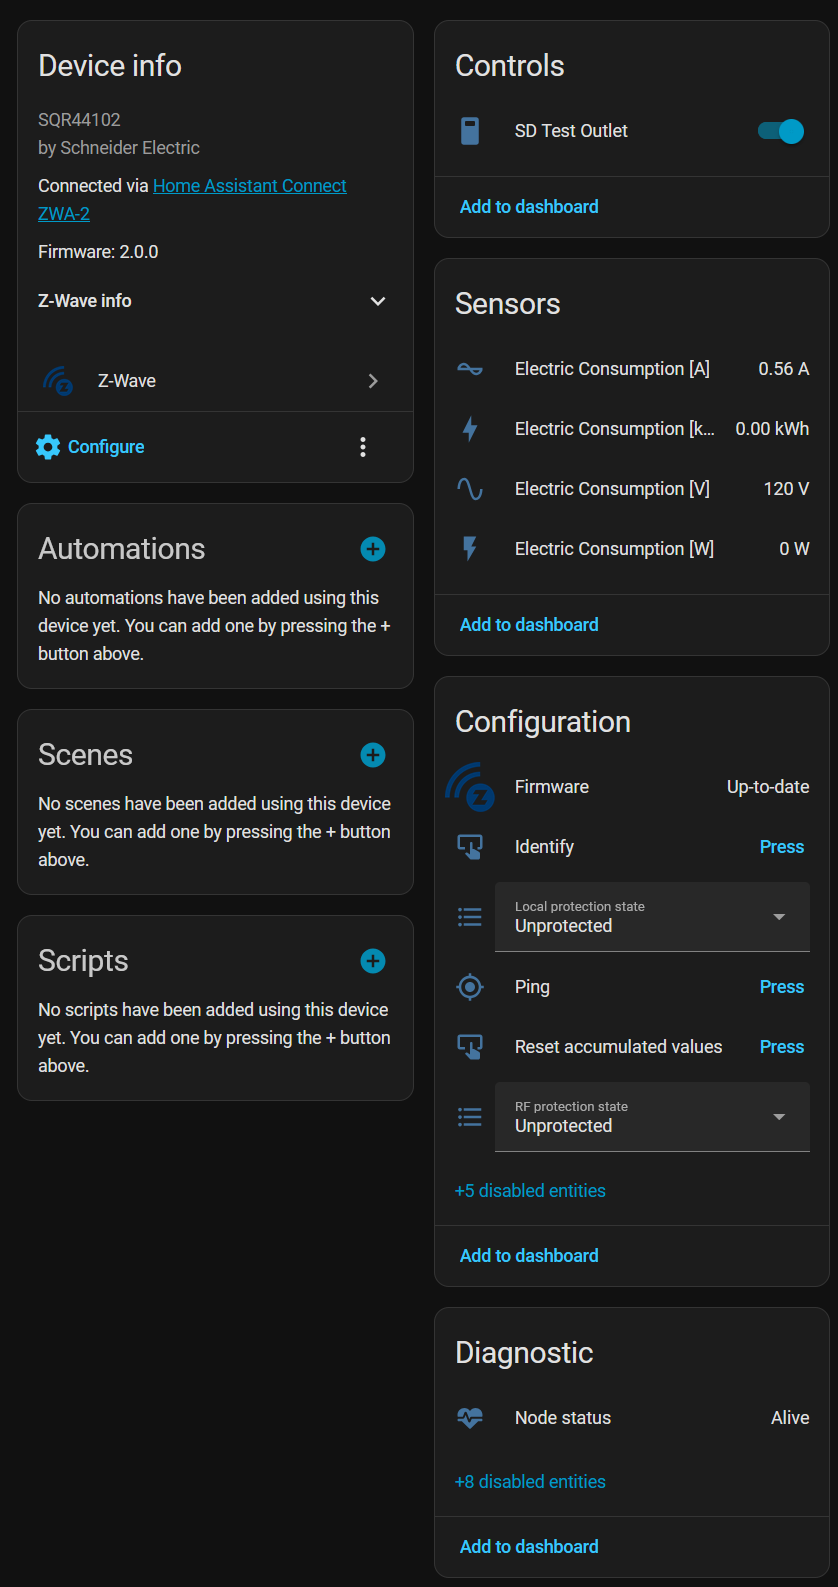The width and height of the screenshot is (838, 1587).
Task: Open the Local protection state dropdown
Action: tap(652, 917)
